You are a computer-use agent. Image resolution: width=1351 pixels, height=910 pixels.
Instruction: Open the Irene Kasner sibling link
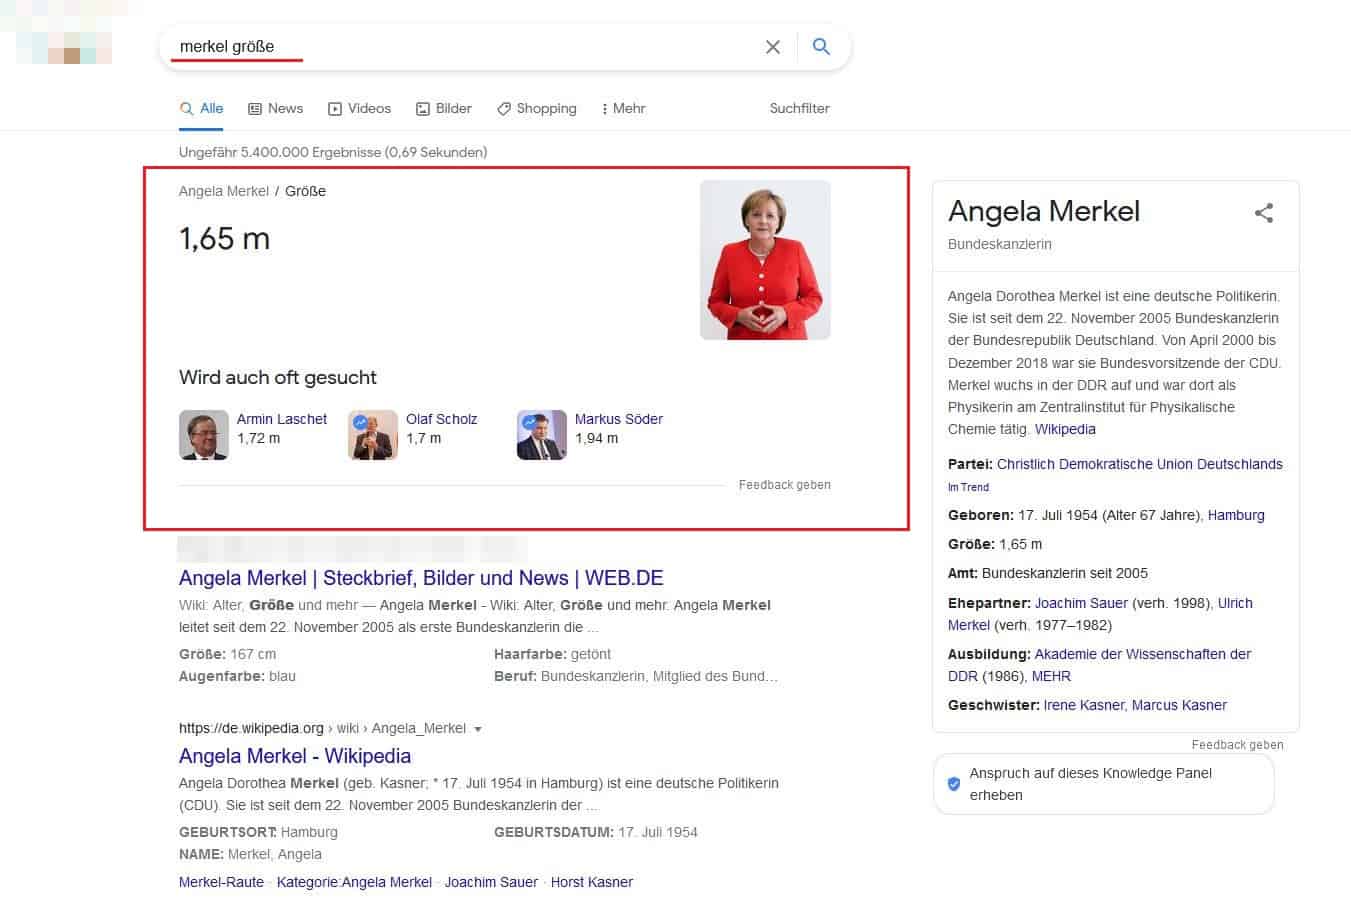pyautogui.click(x=1083, y=705)
